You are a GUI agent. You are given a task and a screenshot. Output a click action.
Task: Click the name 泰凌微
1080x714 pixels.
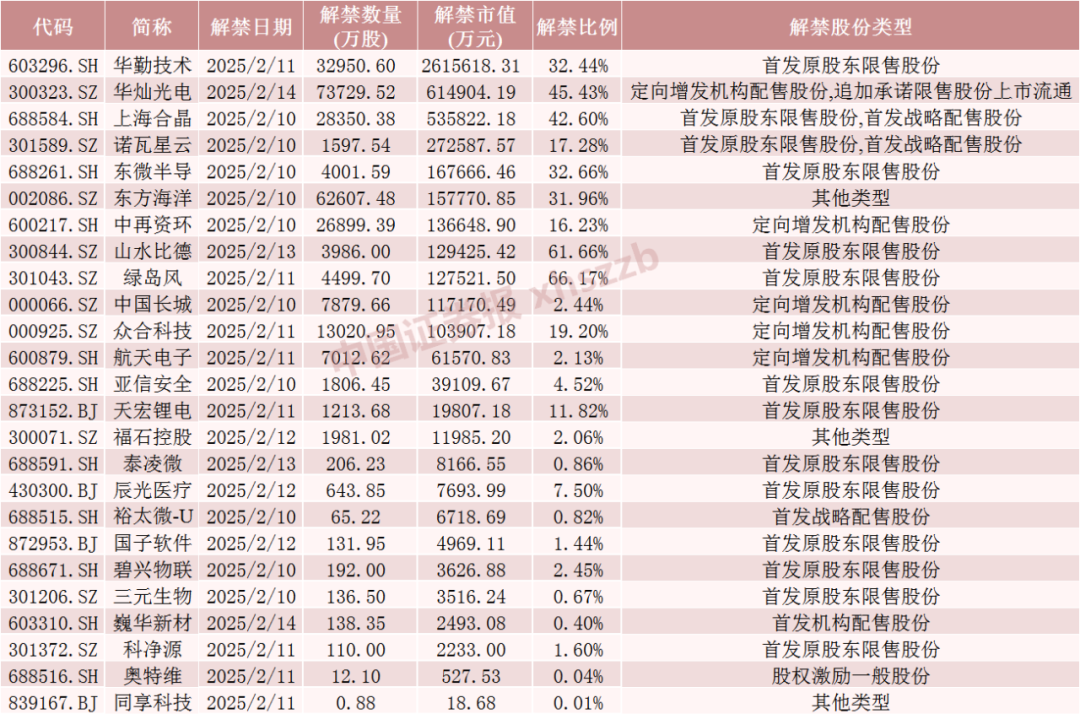click(152, 463)
